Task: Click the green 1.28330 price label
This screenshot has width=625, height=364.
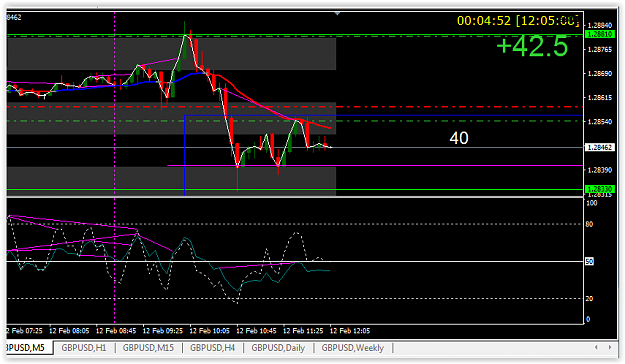Action: coord(600,189)
